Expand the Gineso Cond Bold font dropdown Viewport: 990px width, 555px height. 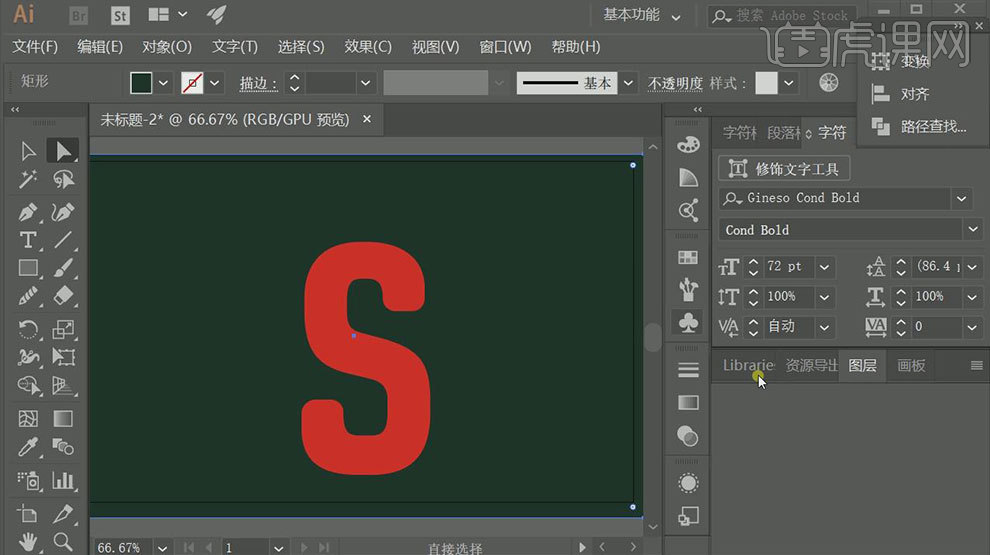point(962,198)
